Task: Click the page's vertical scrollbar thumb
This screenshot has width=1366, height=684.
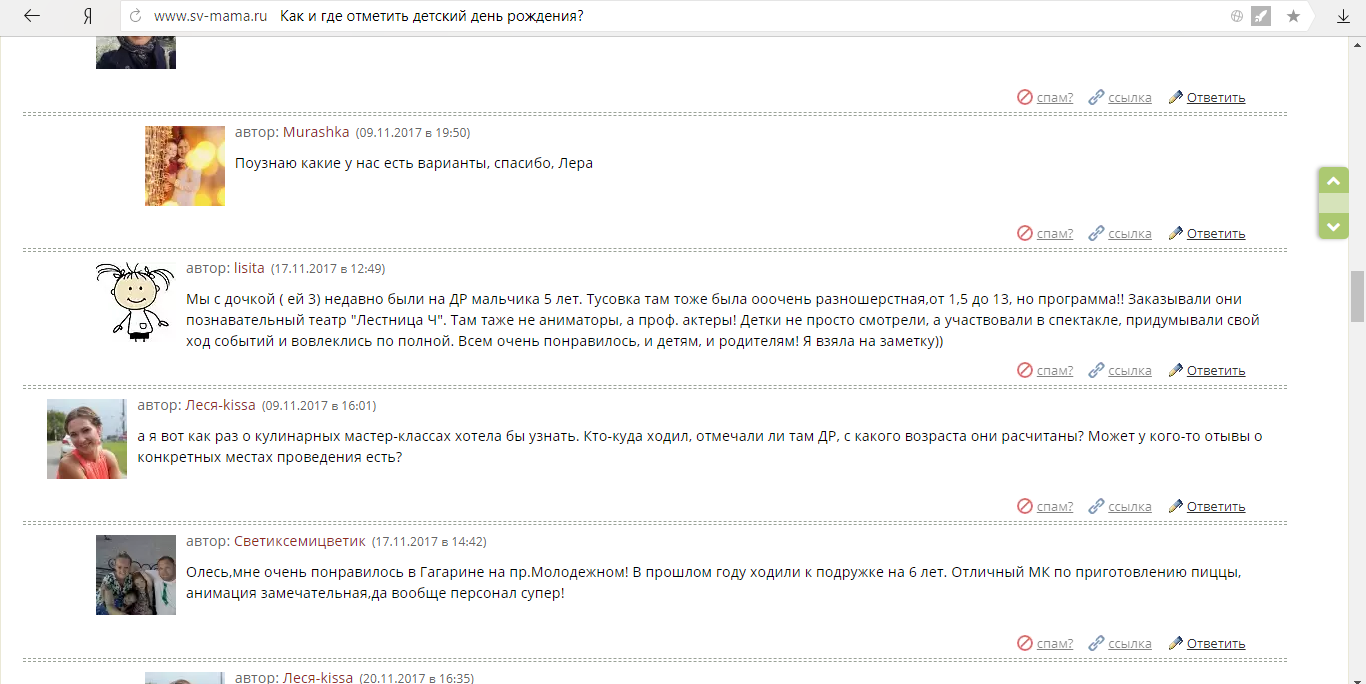Action: click(x=1358, y=296)
